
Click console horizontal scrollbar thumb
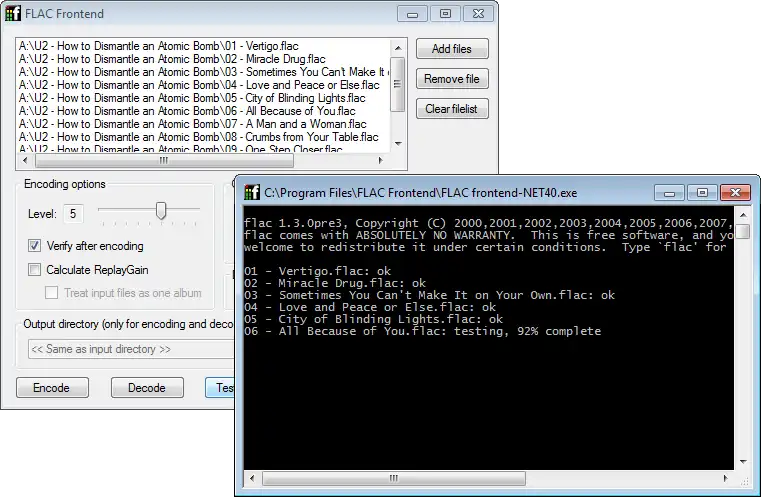point(394,479)
